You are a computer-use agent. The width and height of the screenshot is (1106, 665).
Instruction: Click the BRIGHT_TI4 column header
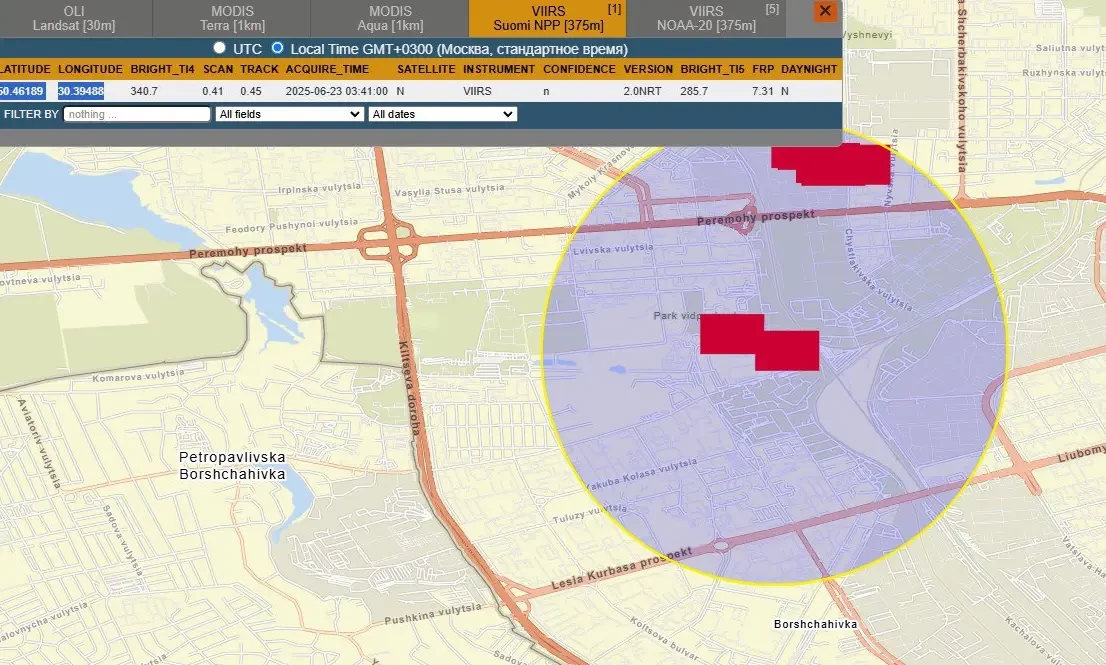[160, 69]
